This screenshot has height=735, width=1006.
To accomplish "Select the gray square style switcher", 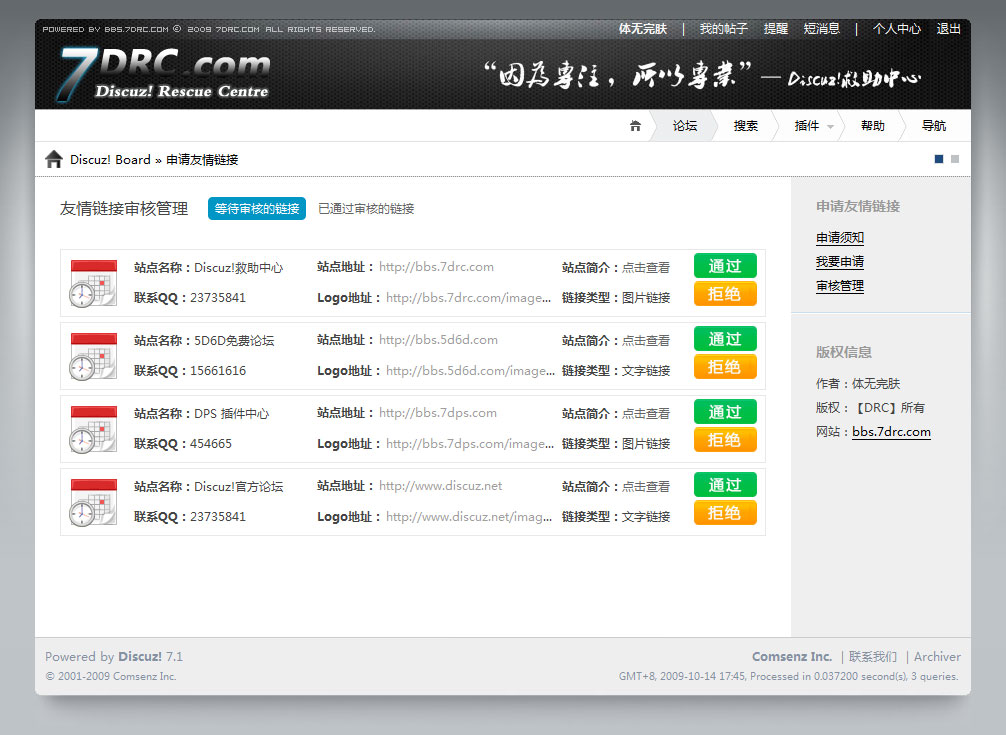I will [x=955, y=159].
